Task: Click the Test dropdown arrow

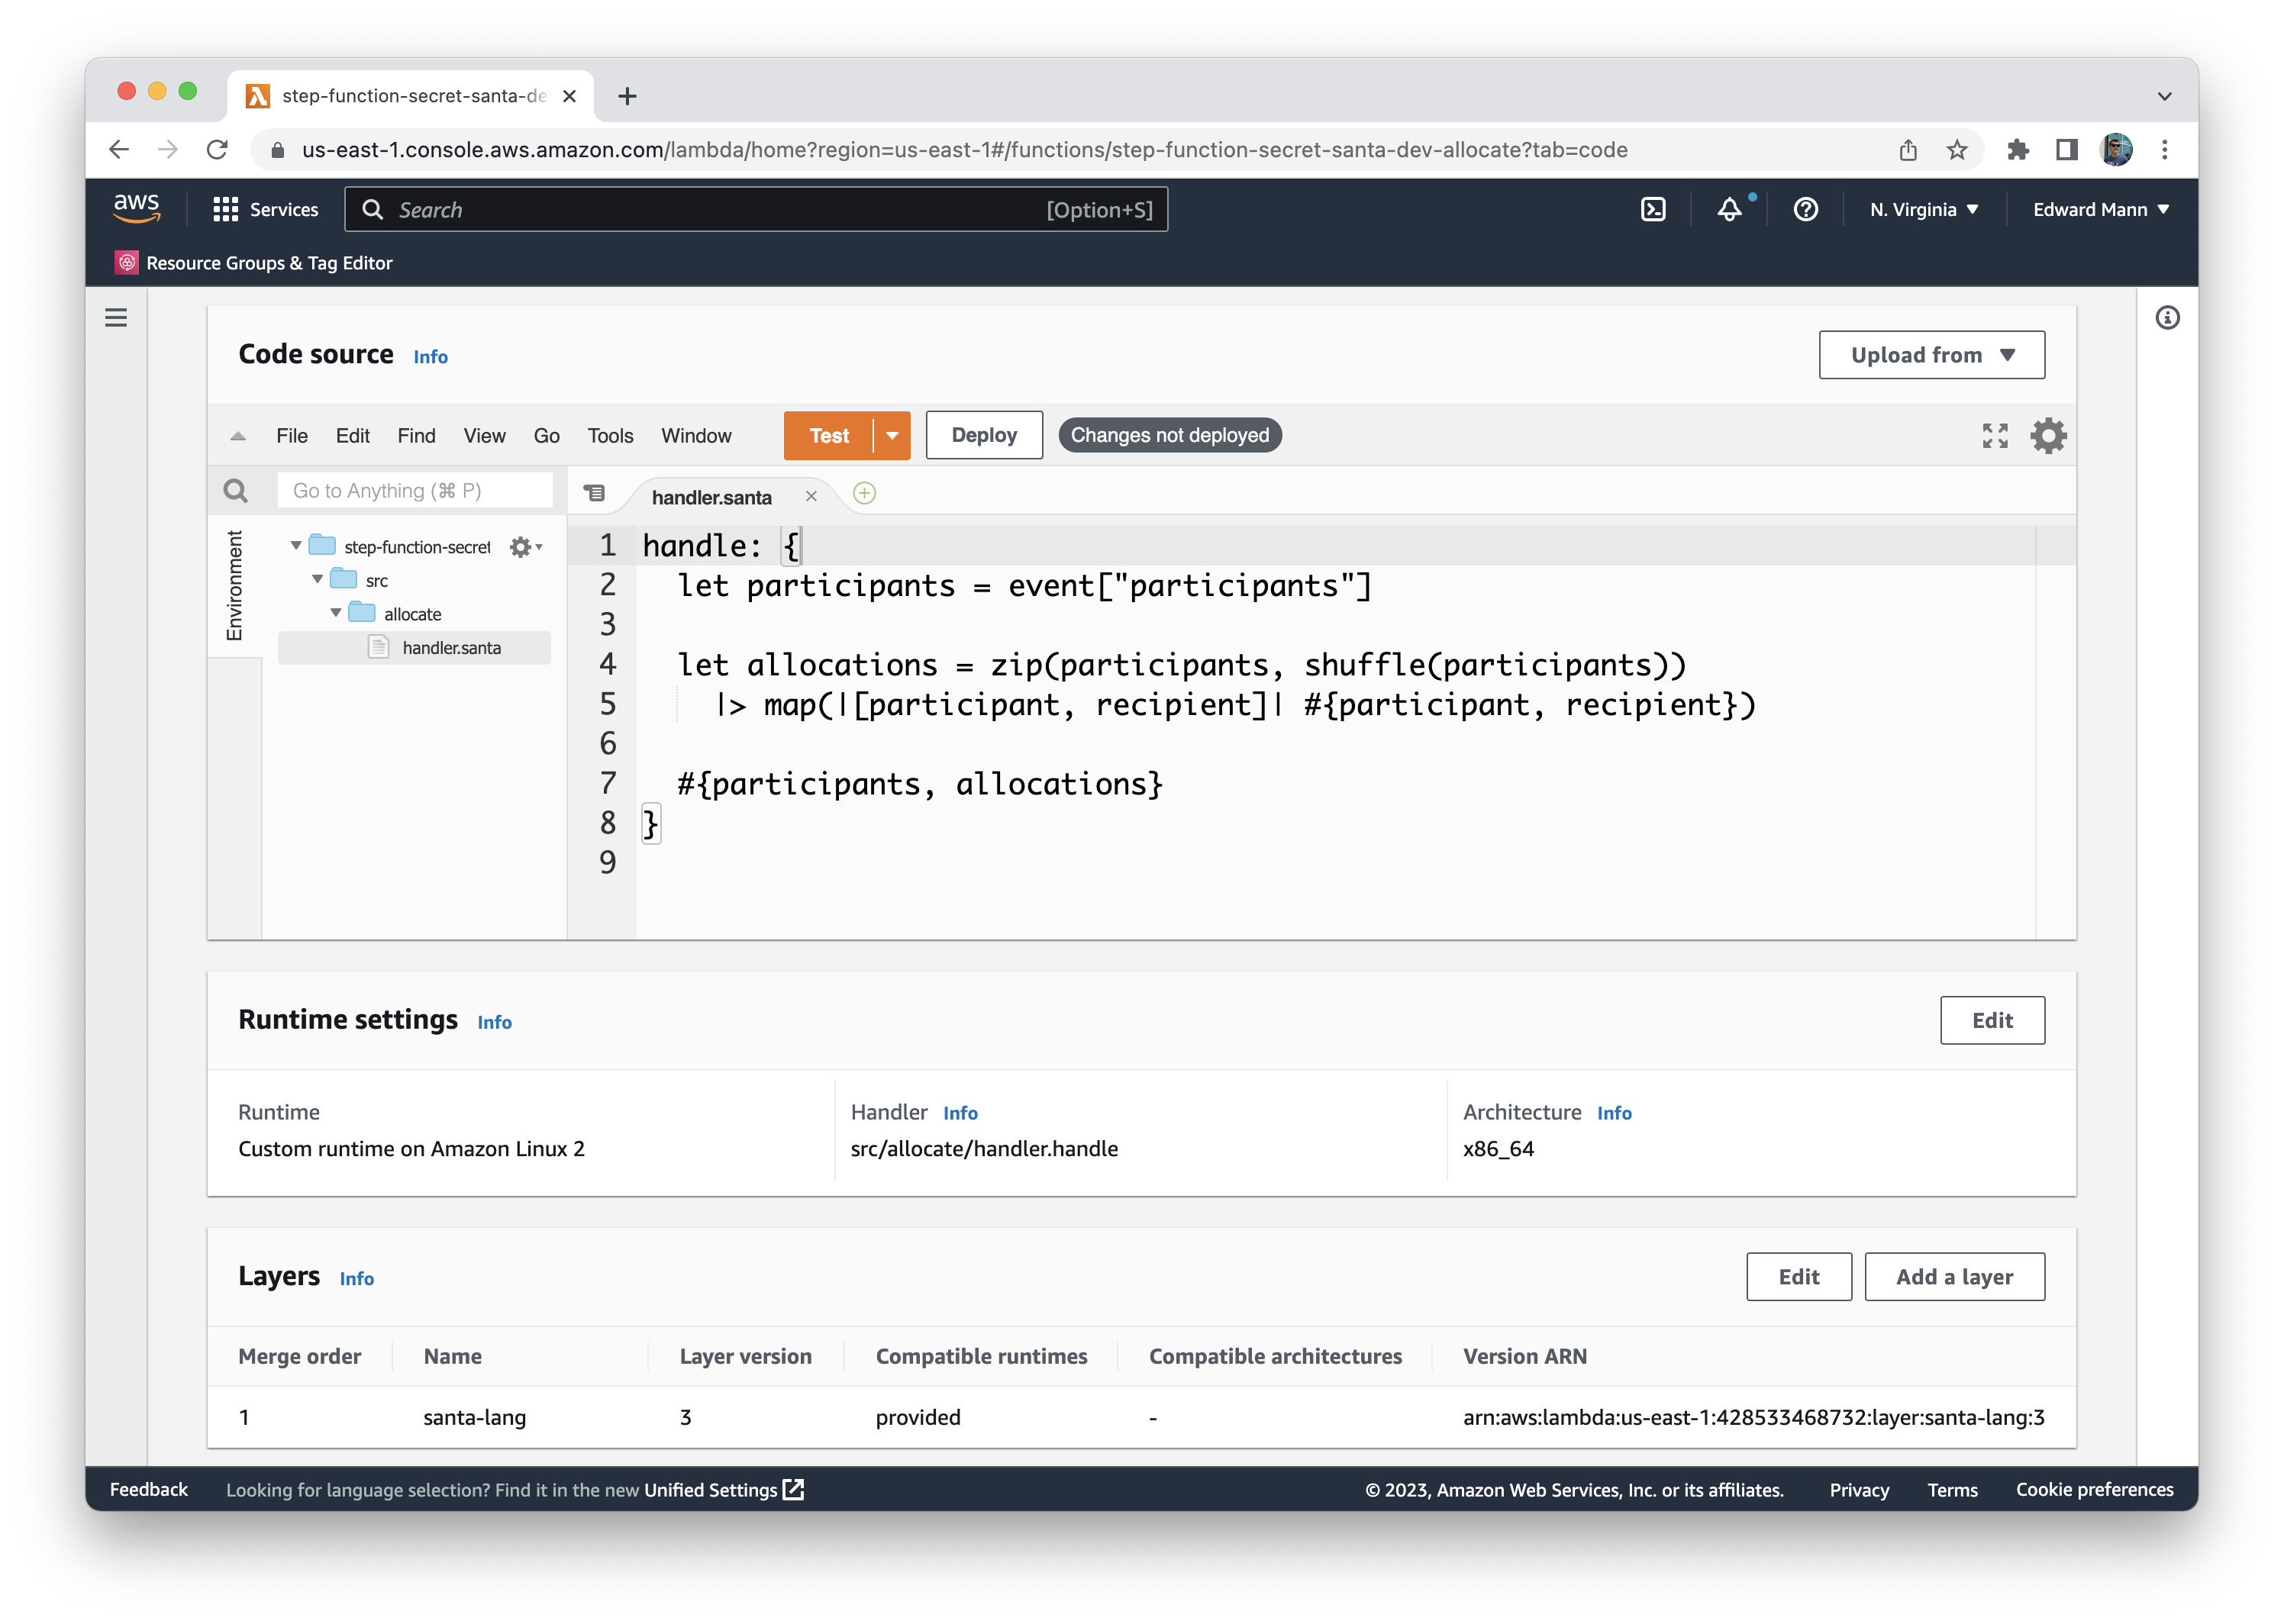Action: 893,436
